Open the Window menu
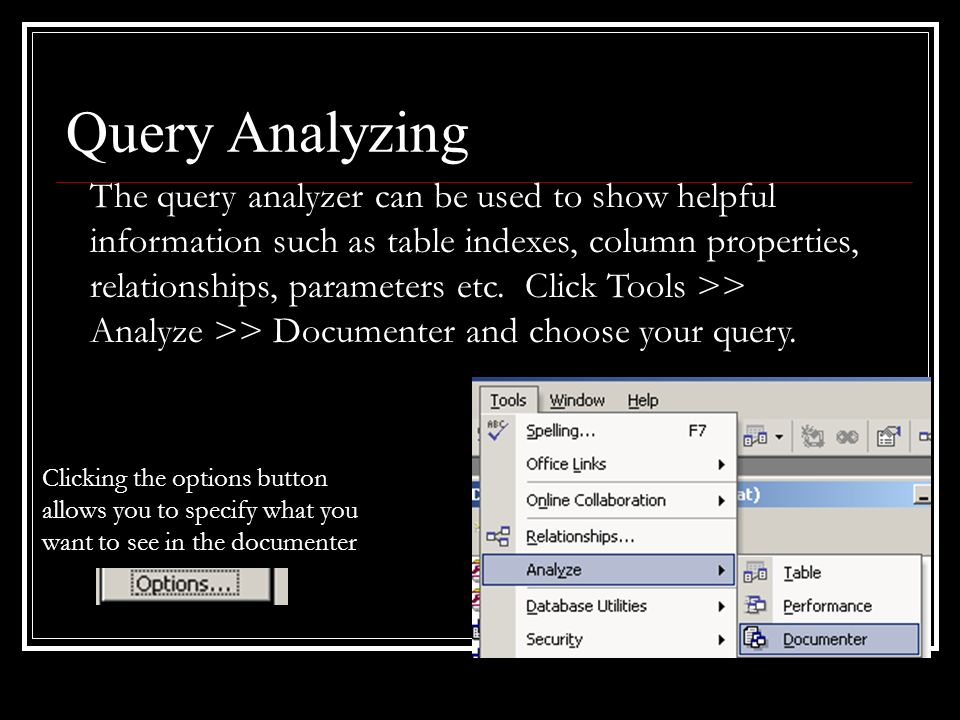This screenshot has height=720, width=960. [577, 400]
